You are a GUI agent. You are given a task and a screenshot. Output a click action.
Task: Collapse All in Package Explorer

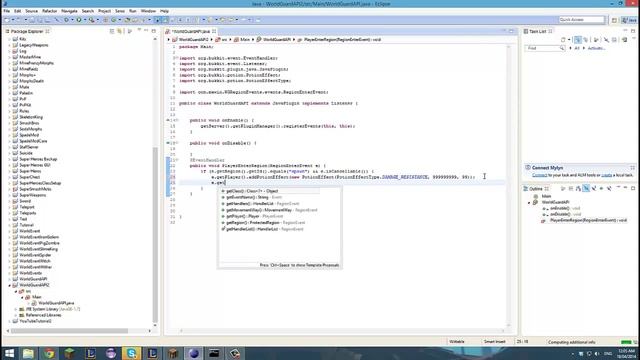pyautogui.click(x=112, y=31)
